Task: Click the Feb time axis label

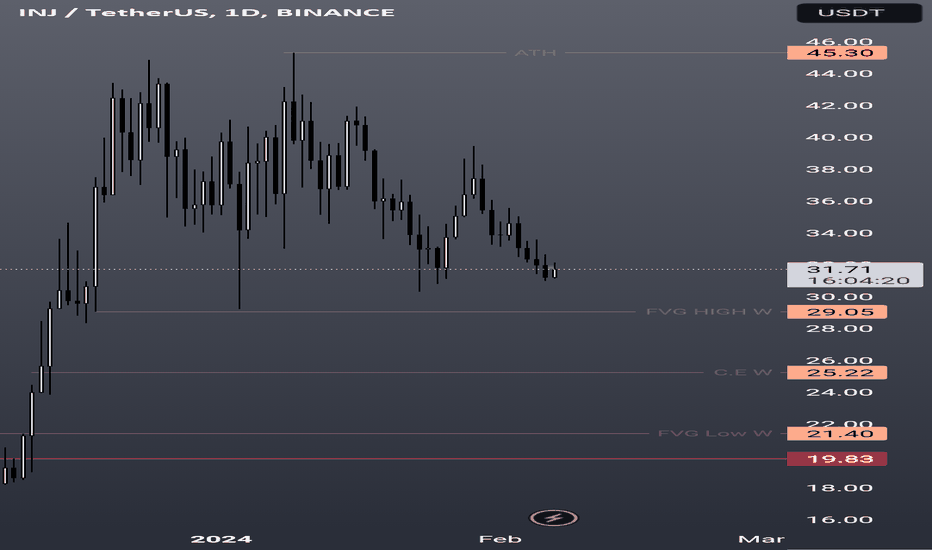Action: click(500, 539)
